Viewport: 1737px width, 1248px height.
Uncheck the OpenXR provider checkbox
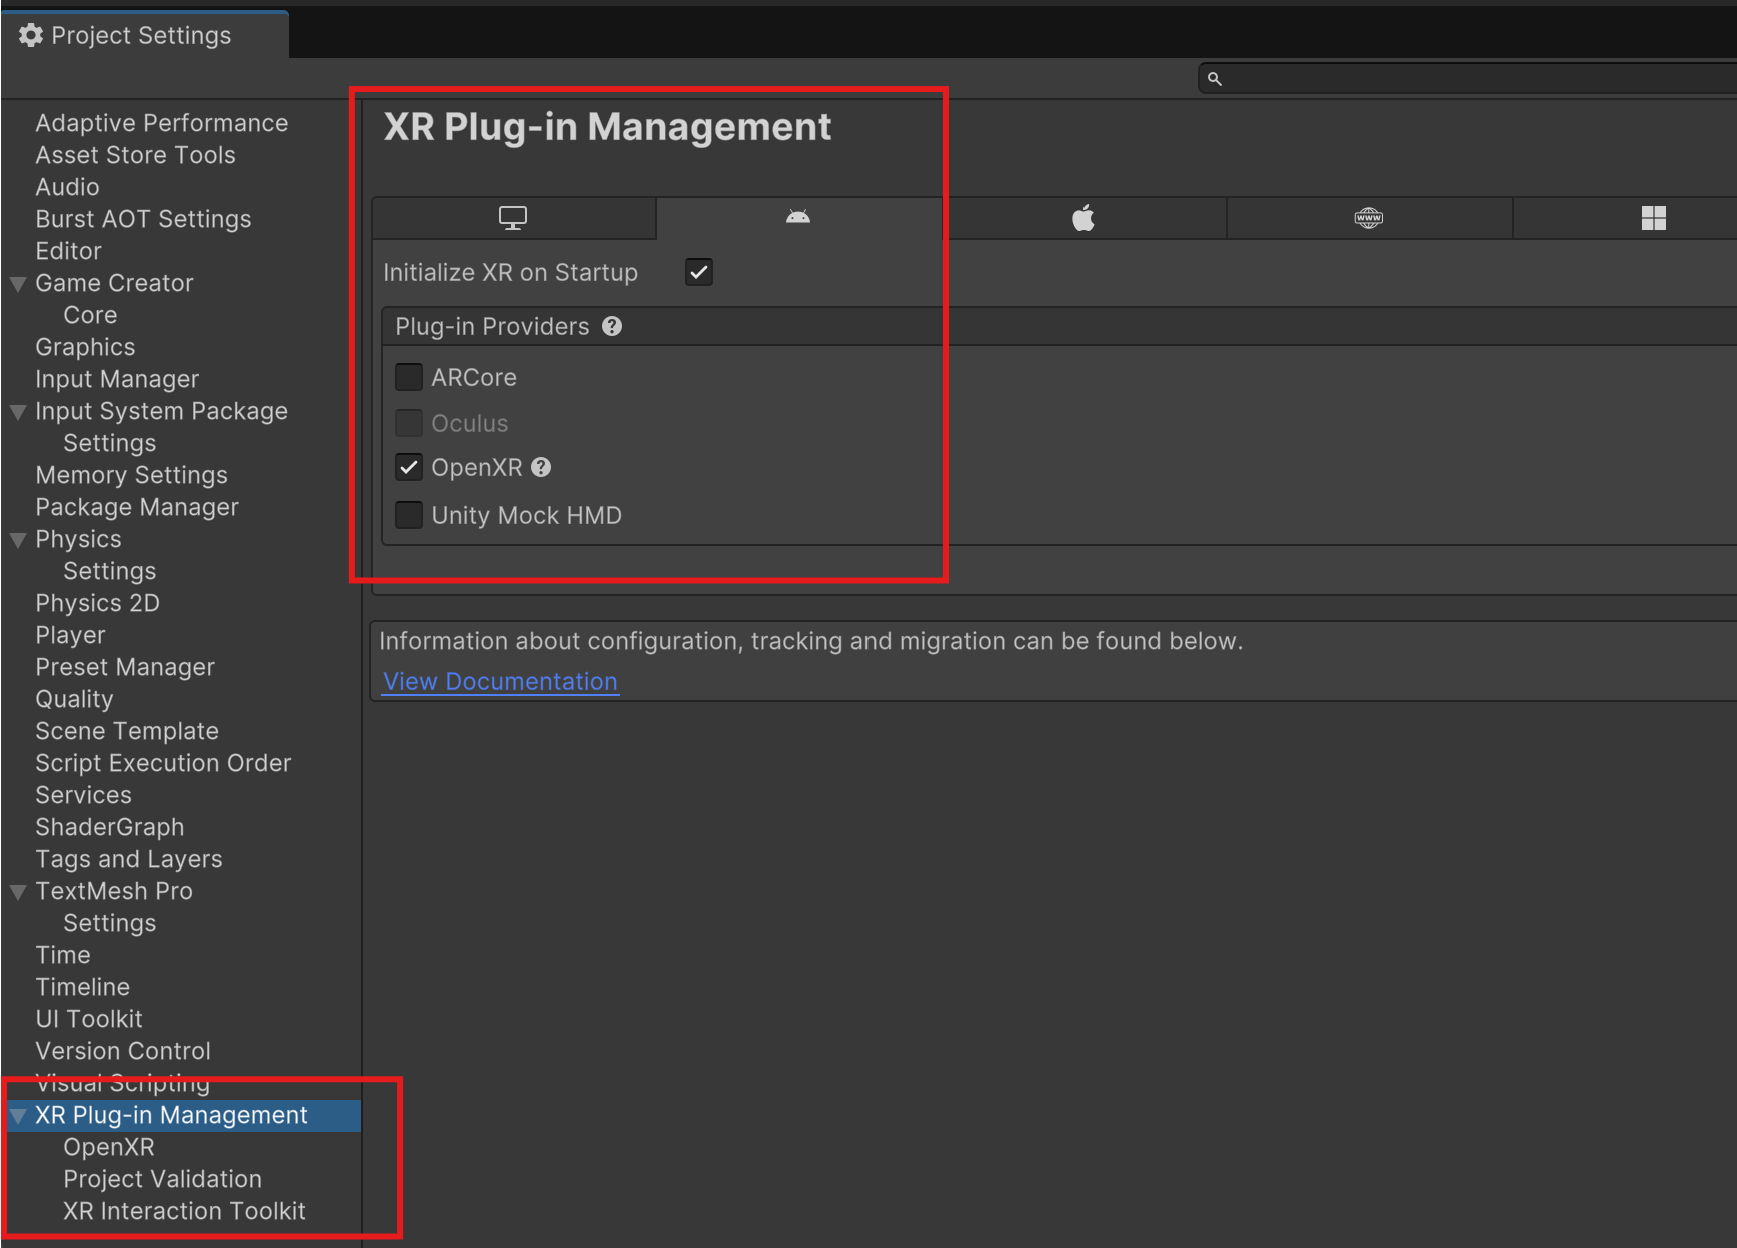(409, 468)
